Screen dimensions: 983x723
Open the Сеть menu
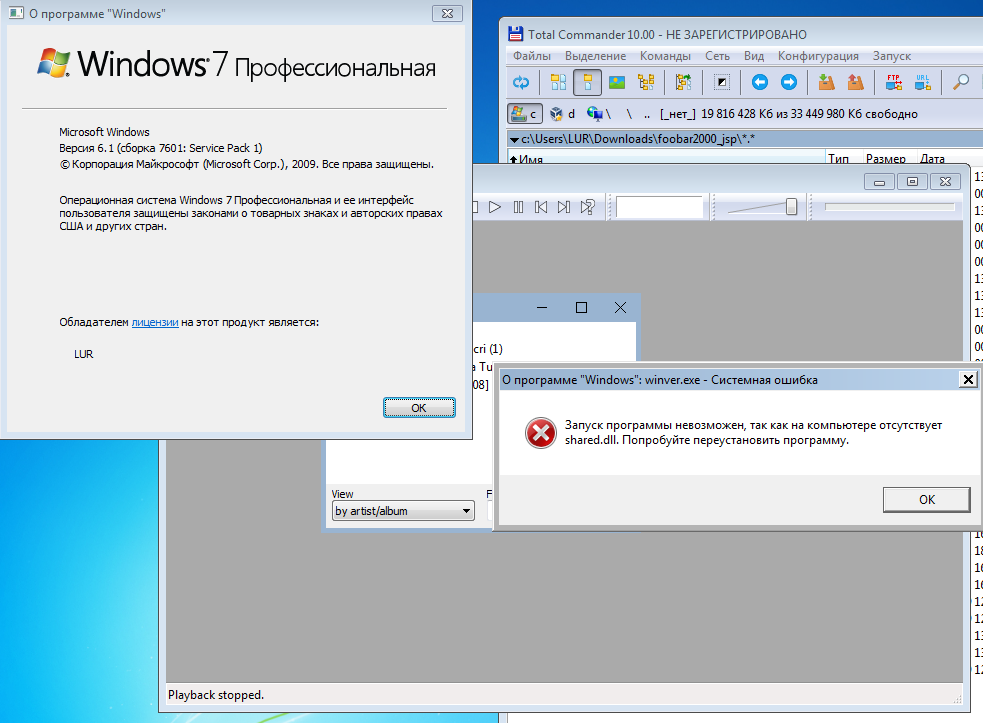[717, 56]
